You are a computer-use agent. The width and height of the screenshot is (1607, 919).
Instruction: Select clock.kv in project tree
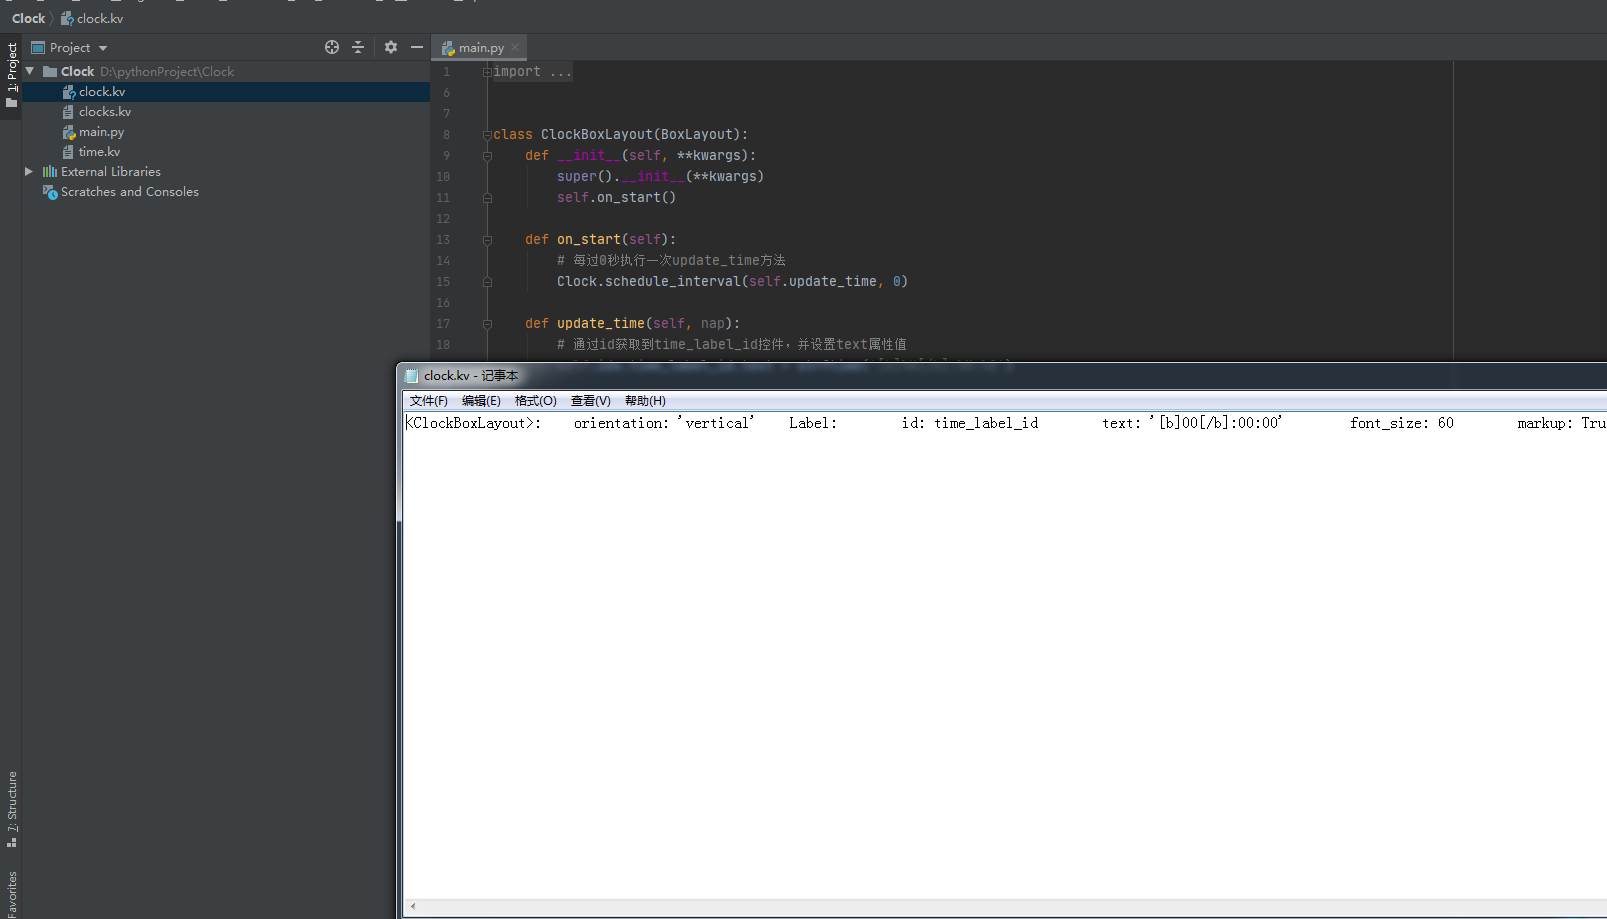101,92
